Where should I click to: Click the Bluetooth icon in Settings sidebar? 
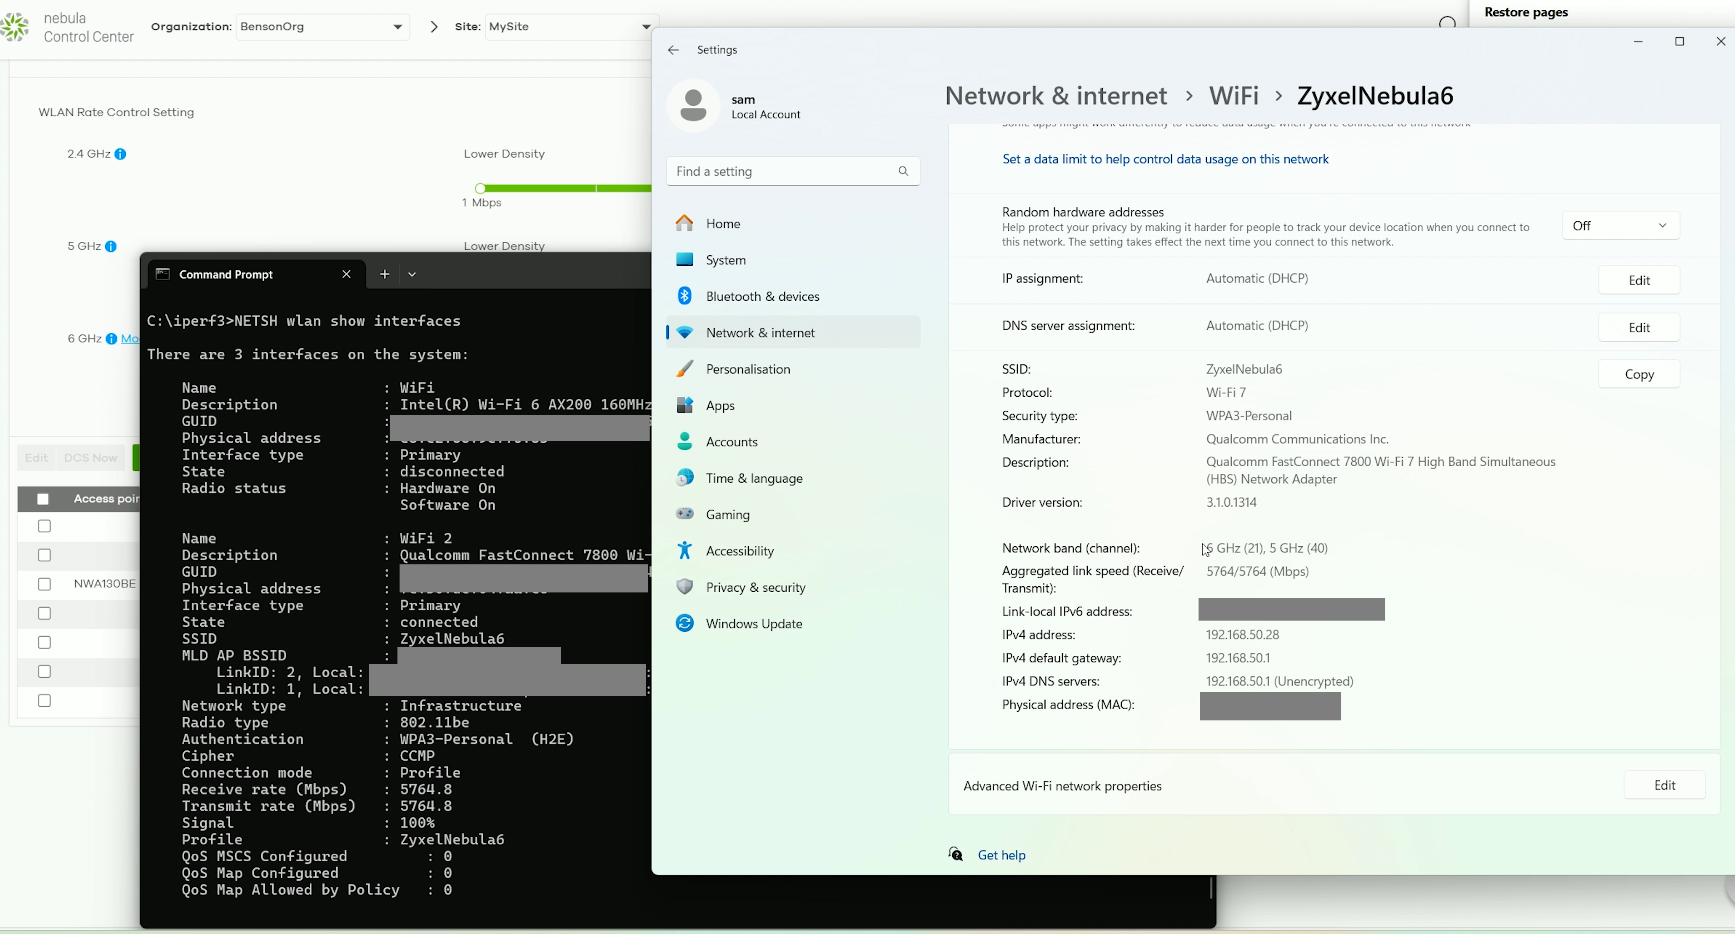pos(684,296)
